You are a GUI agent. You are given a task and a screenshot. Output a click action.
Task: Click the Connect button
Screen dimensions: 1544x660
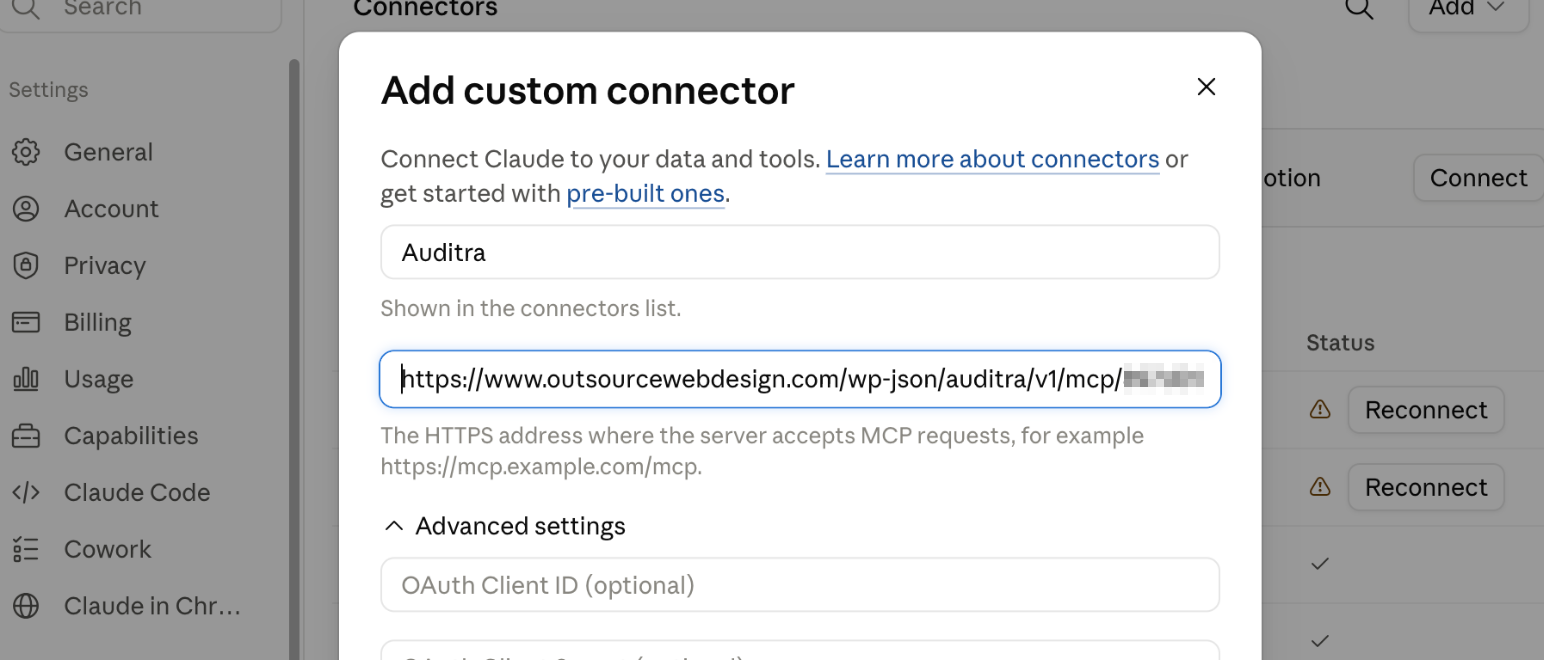pyautogui.click(x=1478, y=178)
